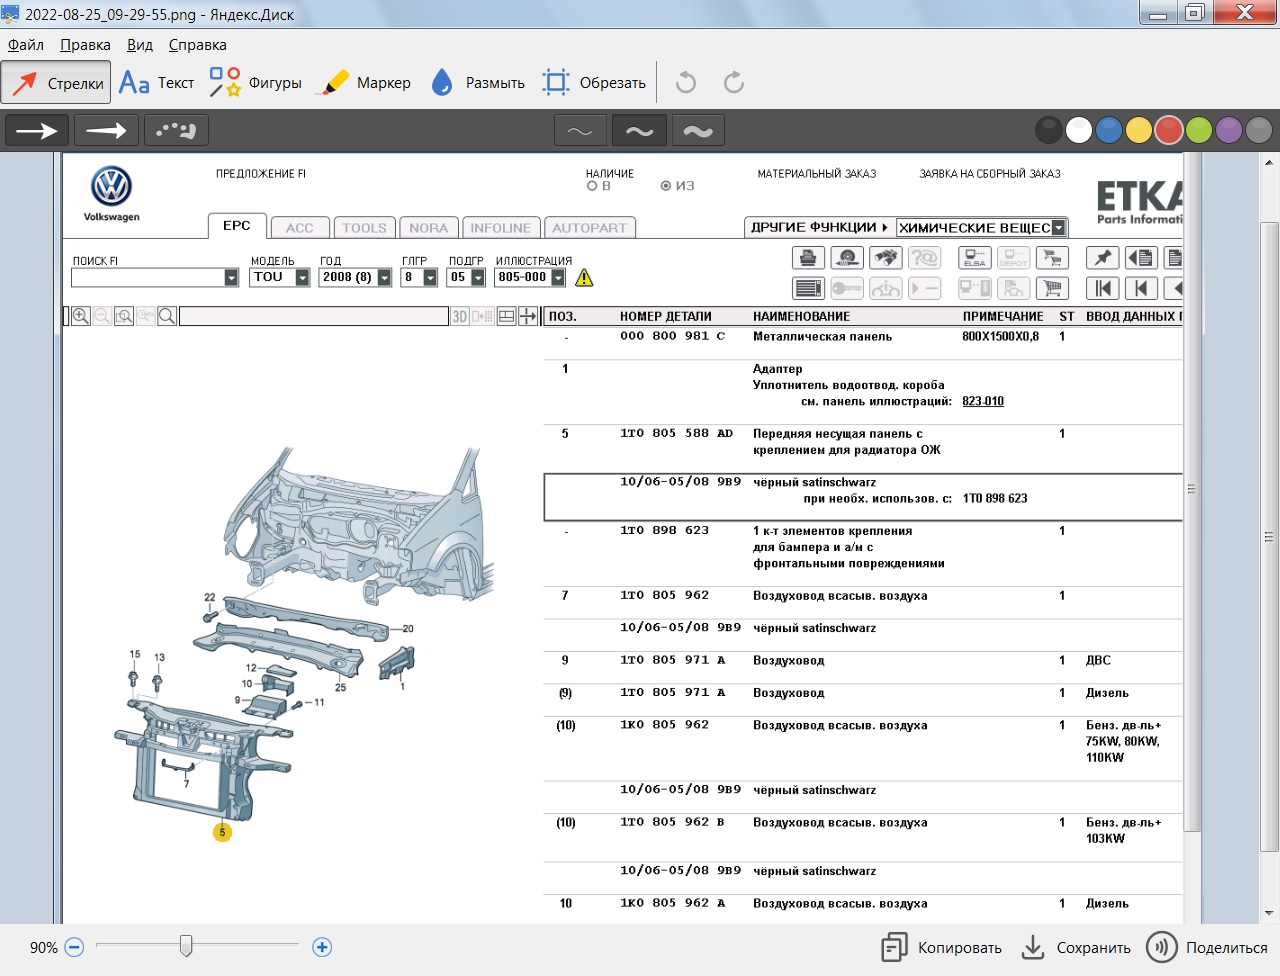Pick the thick straight arrow style
The image size is (1280, 976).
click(x=37, y=130)
